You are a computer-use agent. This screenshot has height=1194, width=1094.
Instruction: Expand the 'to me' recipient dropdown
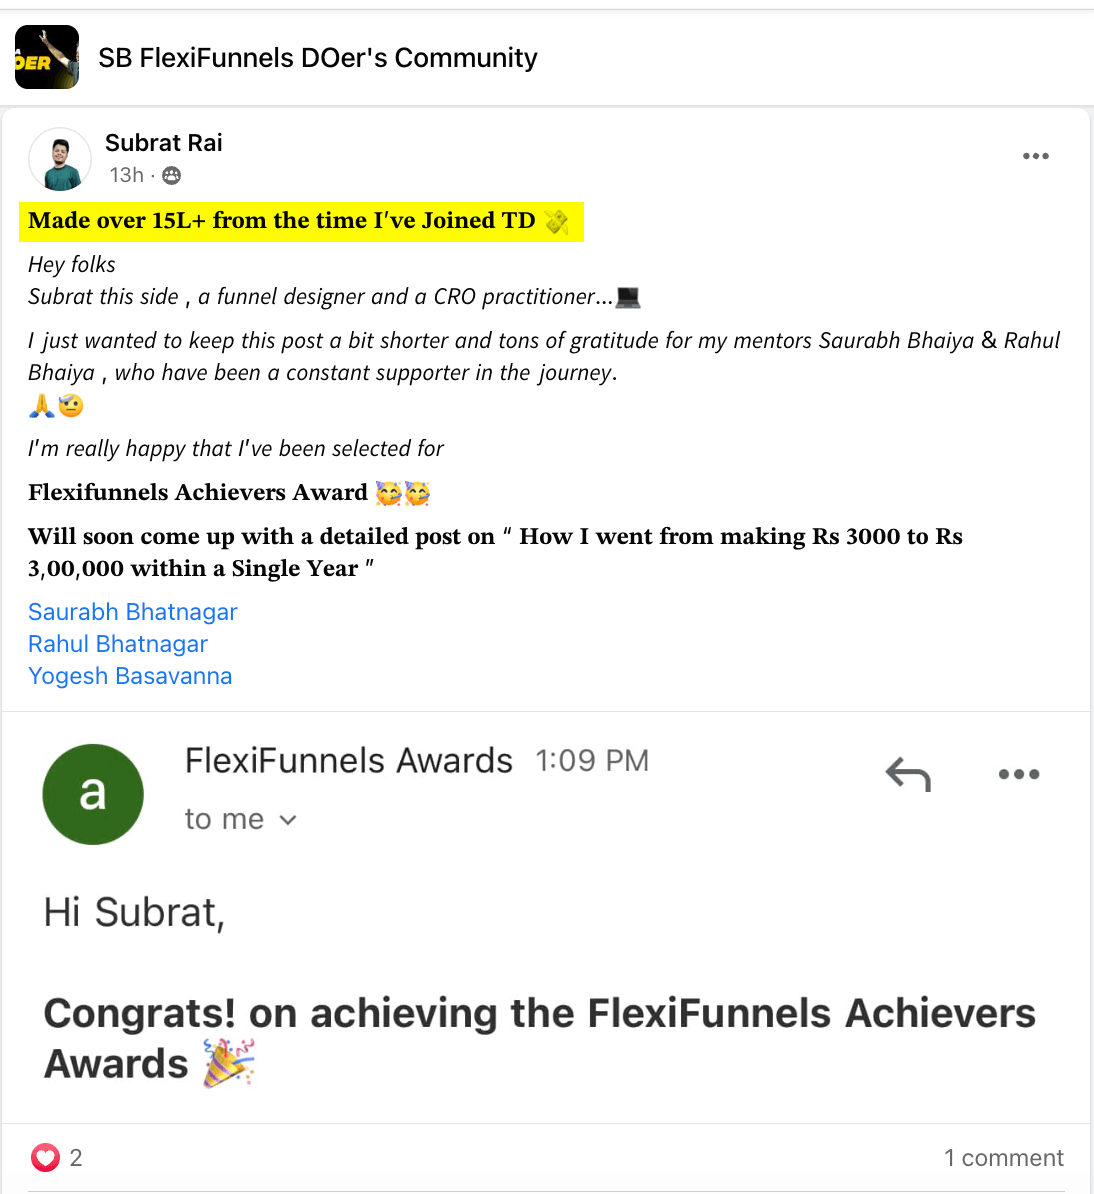[x=288, y=820]
